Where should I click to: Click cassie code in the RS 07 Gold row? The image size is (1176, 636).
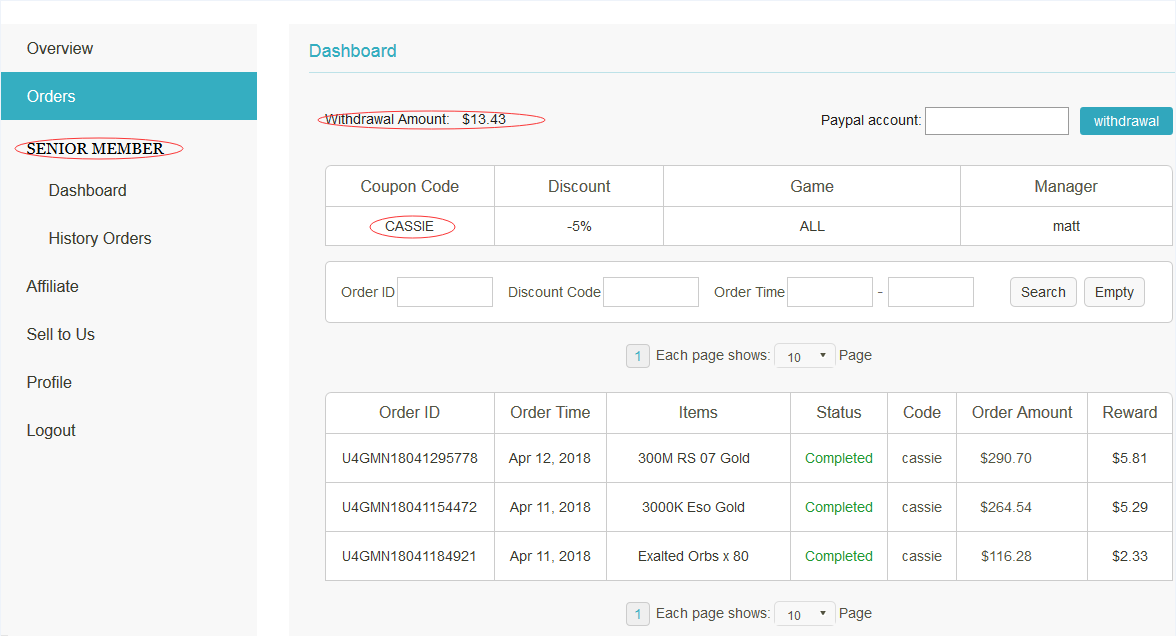click(x=922, y=458)
